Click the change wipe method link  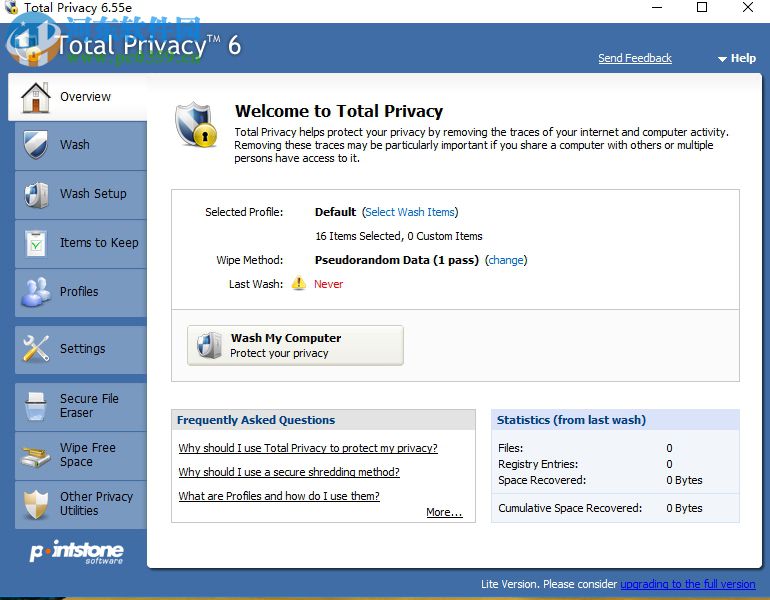coord(506,260)
